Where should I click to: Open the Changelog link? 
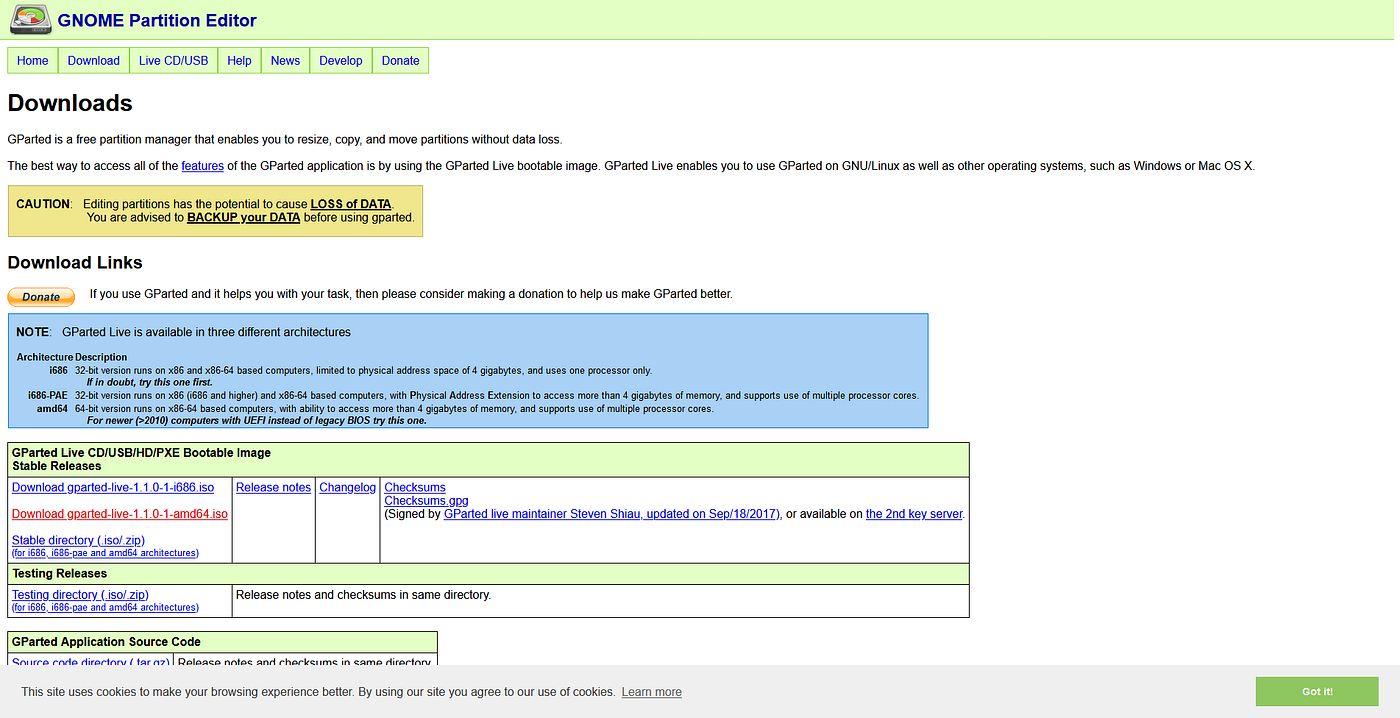coord(348,488)
